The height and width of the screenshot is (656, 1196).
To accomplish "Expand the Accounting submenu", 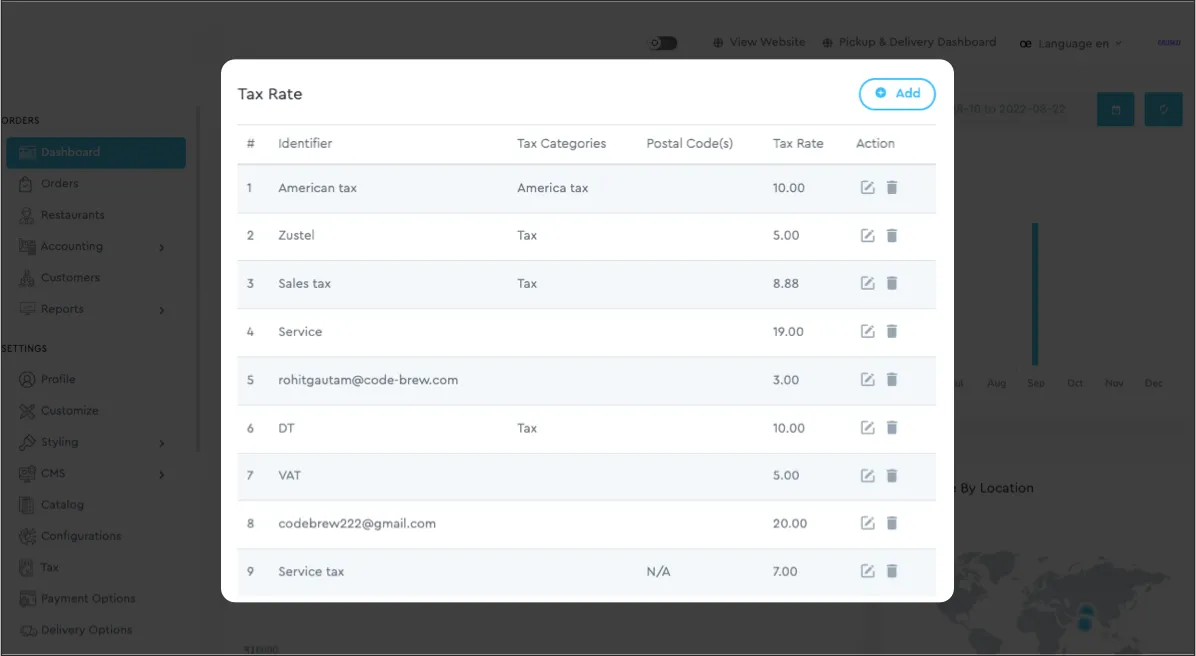I will 90,247.
